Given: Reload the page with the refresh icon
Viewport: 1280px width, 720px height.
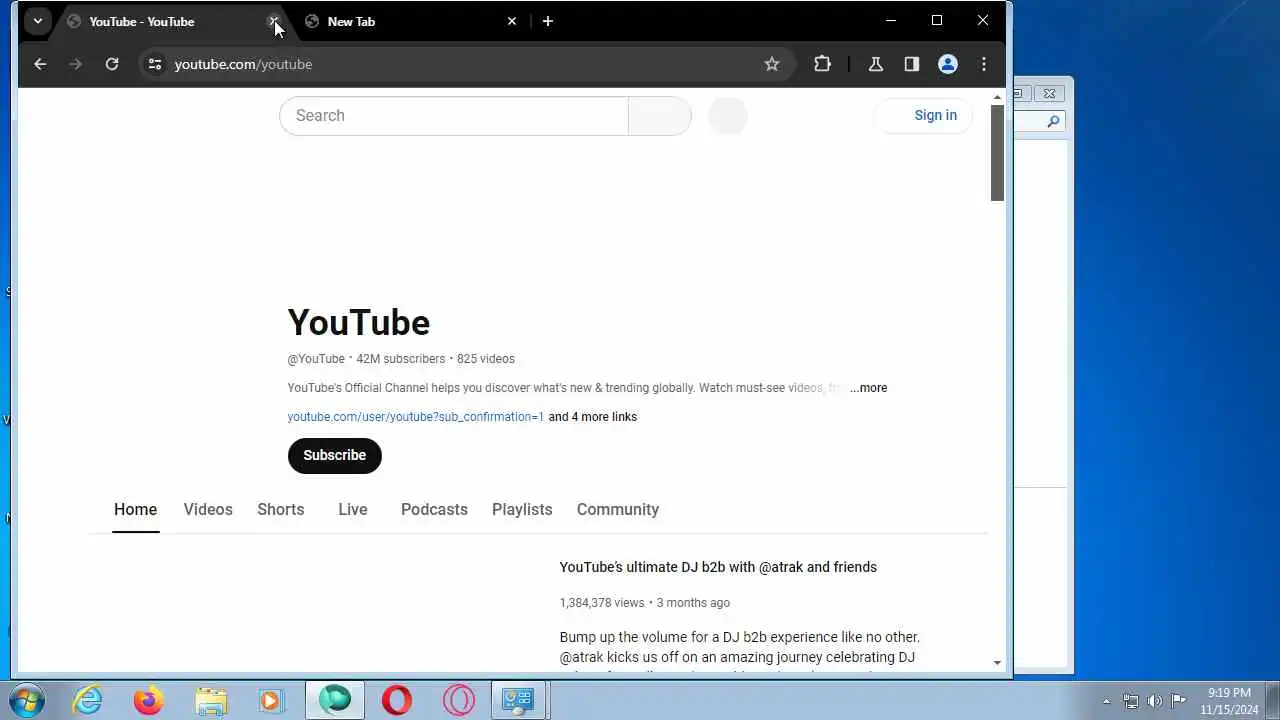Looking at the screenshot, I should 112,64.
